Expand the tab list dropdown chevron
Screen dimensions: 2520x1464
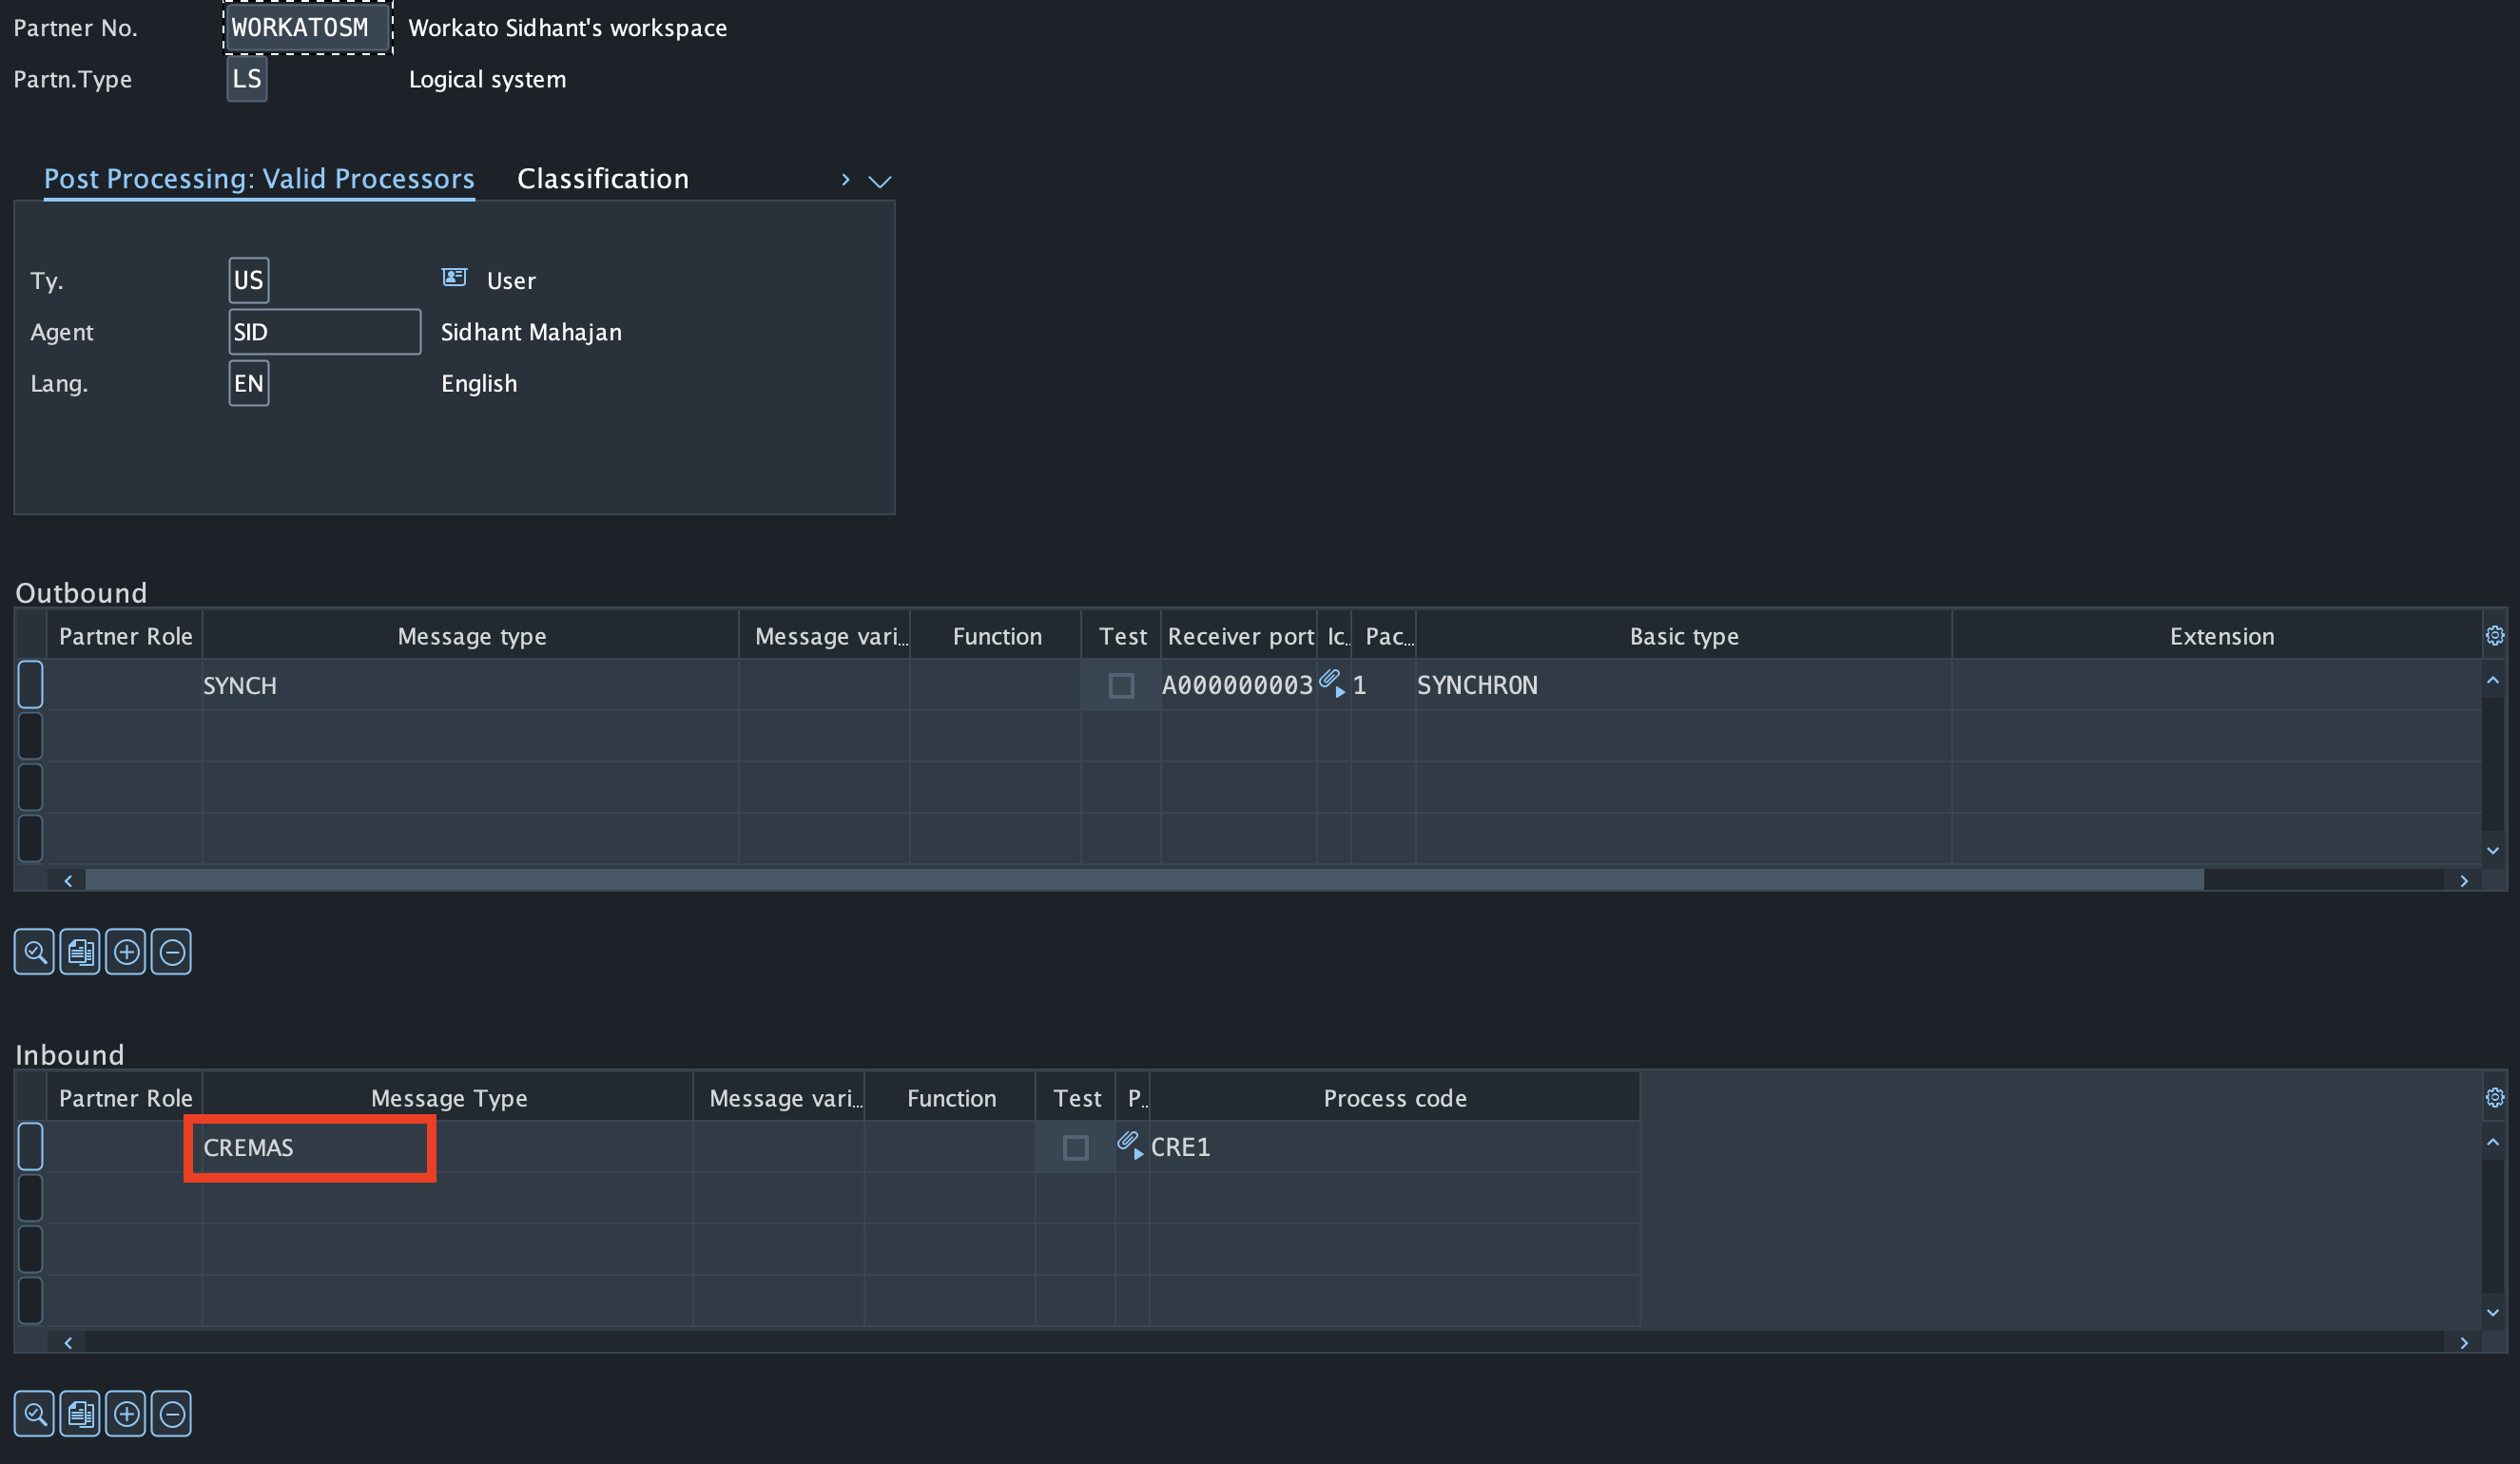(x=879, y=181)
